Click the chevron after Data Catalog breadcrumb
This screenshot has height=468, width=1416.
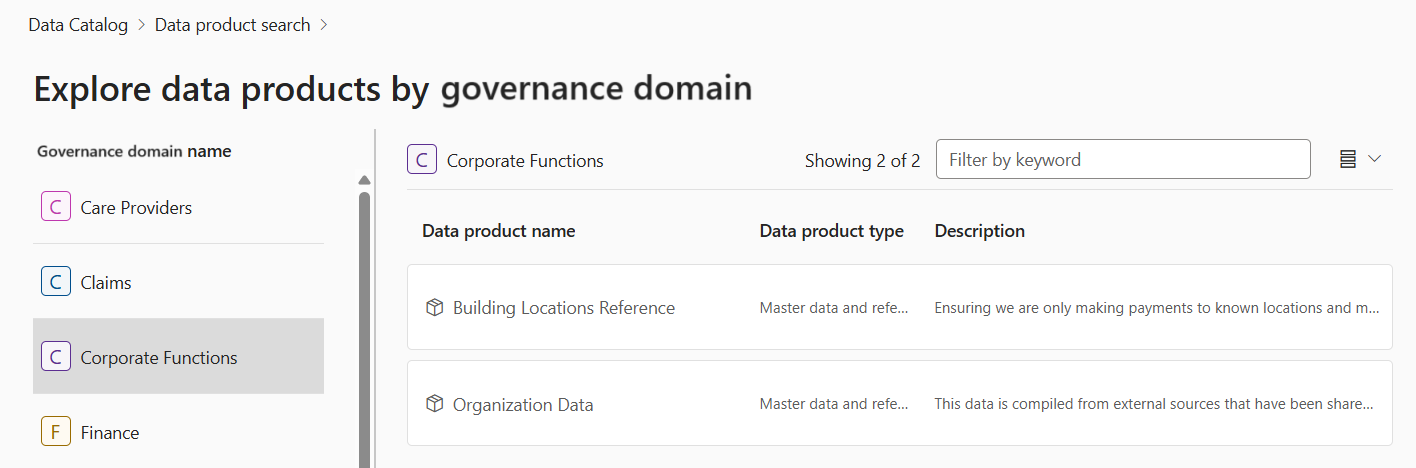coord(142,25)
